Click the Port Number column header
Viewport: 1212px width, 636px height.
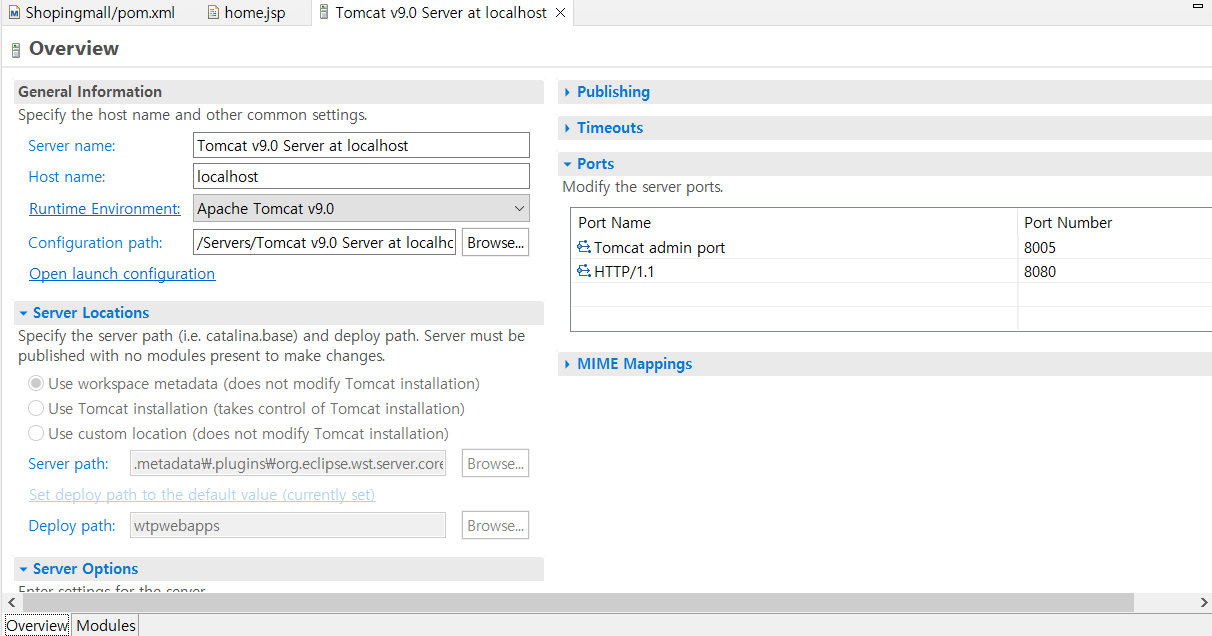[1114, 222]
